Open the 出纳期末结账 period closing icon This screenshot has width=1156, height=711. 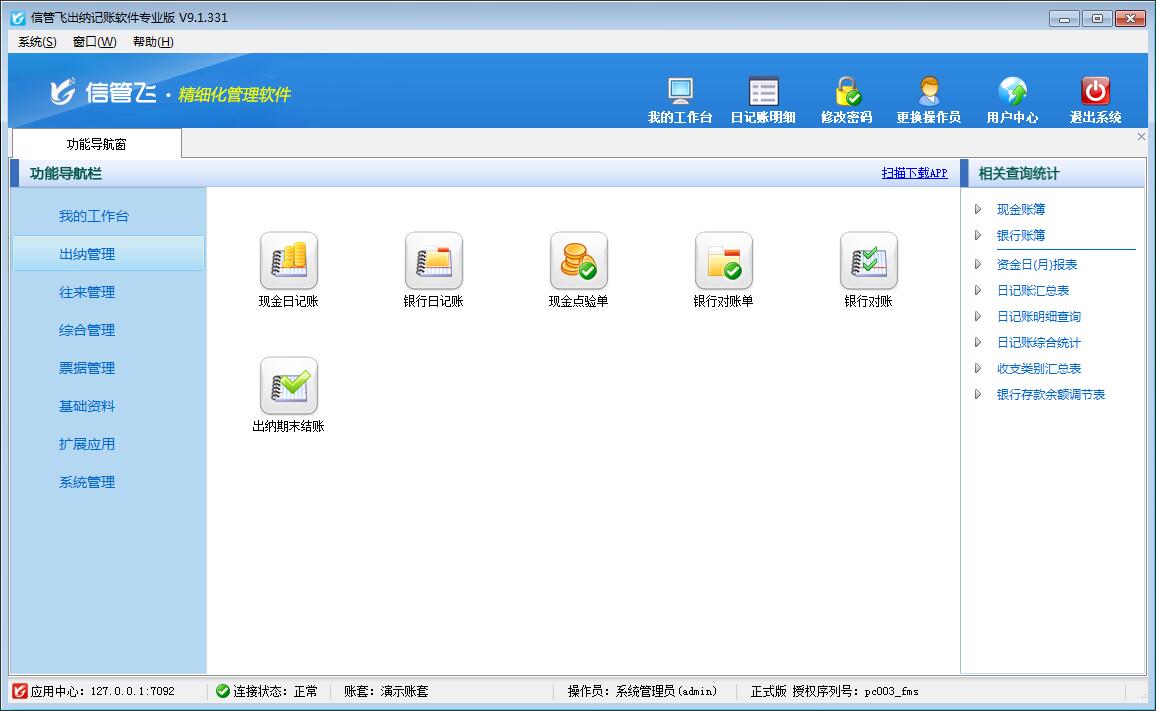(x=288, y=386)
